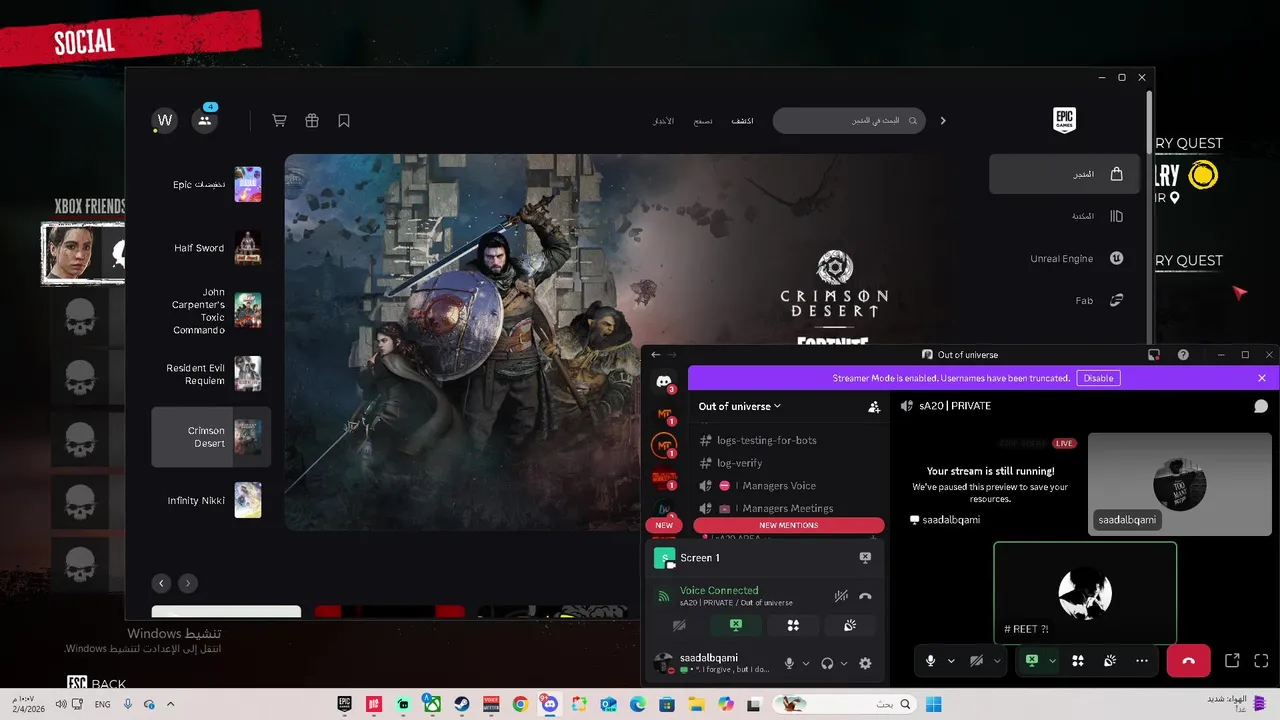The width and height of the screenshot is (1280, 720).
Task: Open المكتبة library in Epic sidebar
Action: (x=1064, y=216)
